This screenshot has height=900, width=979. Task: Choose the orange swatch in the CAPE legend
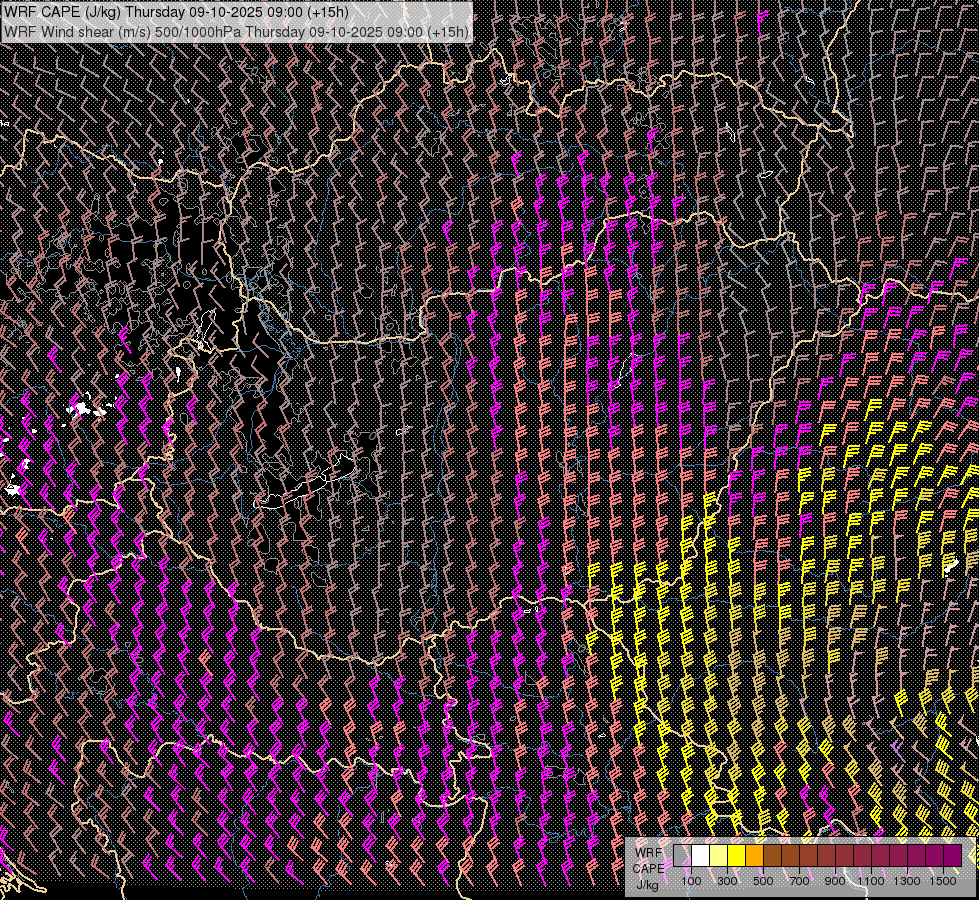755,856
